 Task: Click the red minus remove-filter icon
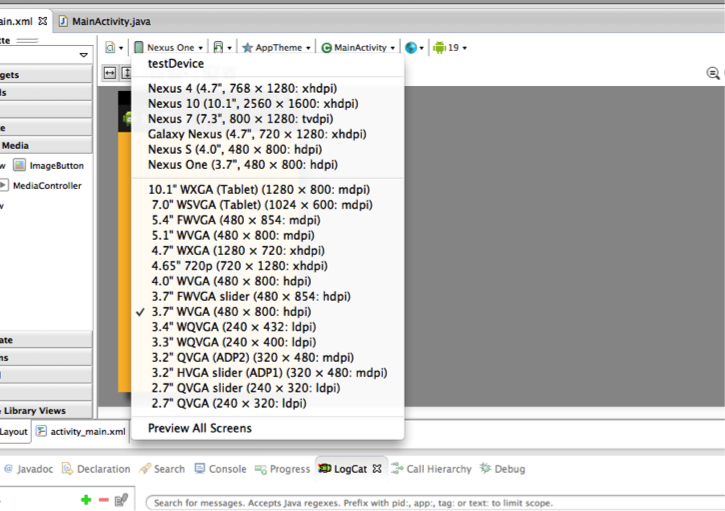(x=104, y=499)
